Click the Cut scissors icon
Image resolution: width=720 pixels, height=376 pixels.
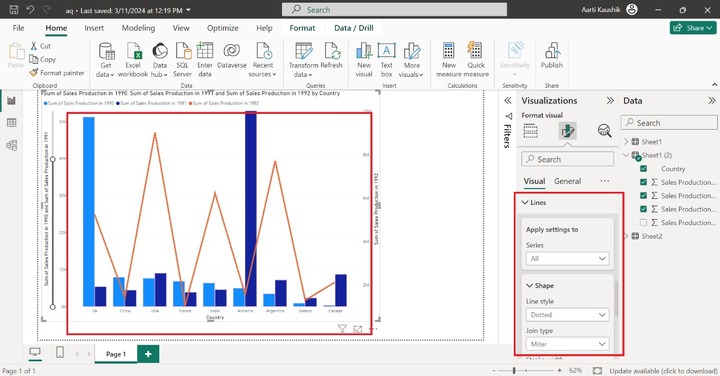[34, 46]
